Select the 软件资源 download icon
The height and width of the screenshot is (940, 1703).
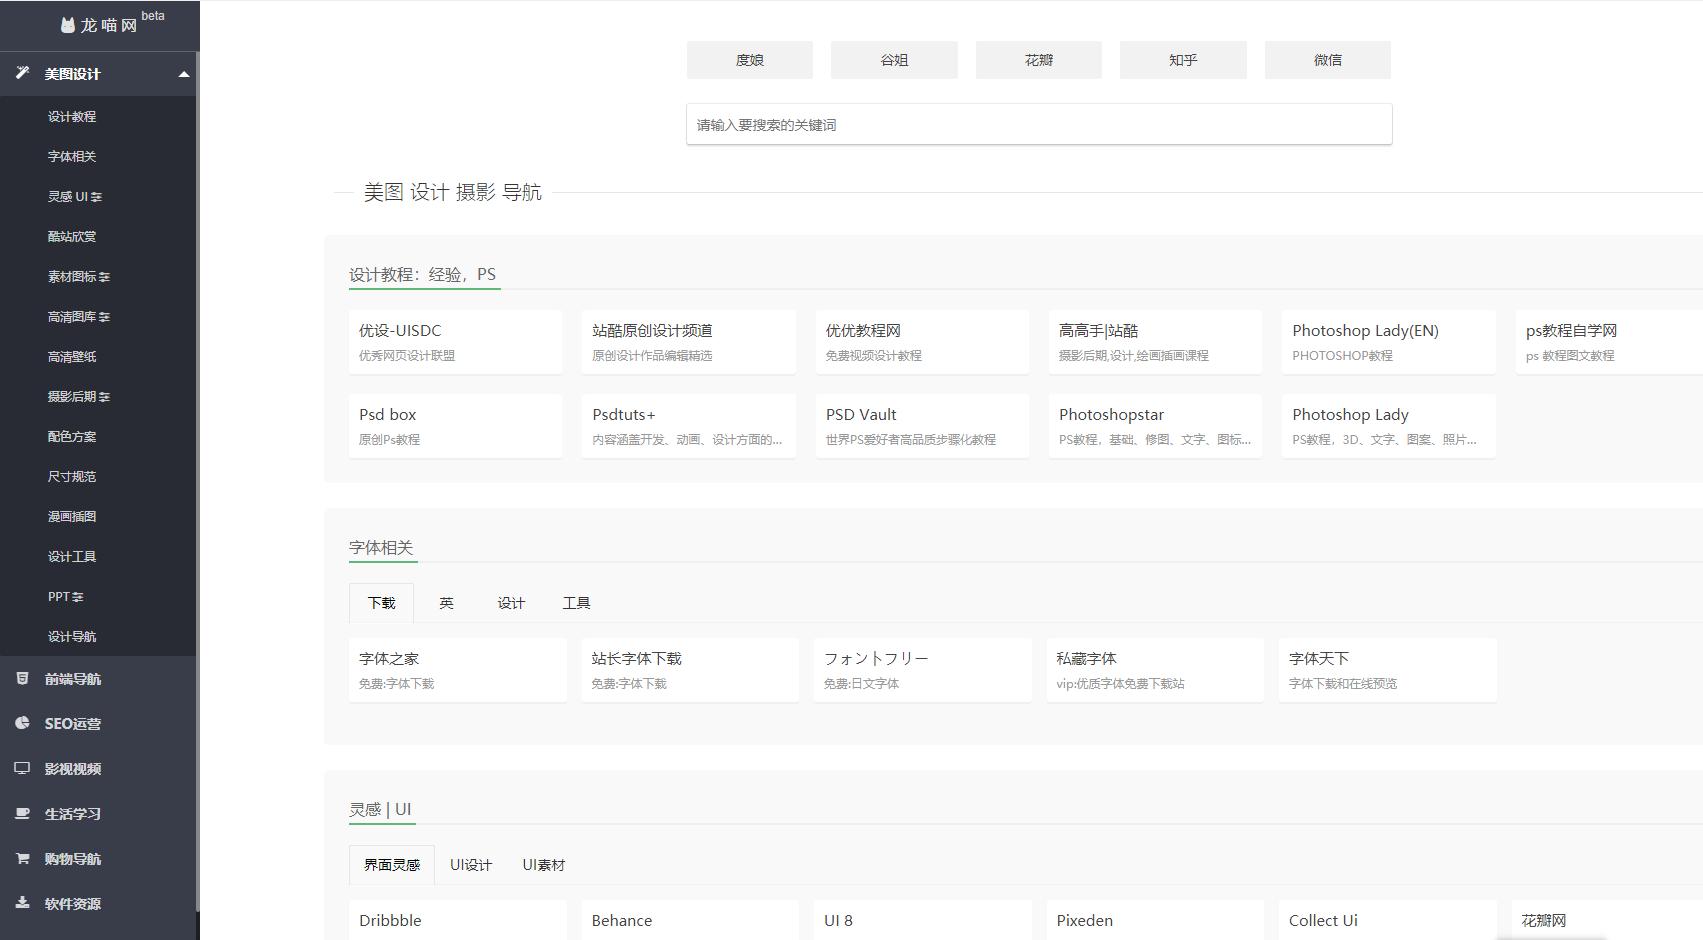22,903
